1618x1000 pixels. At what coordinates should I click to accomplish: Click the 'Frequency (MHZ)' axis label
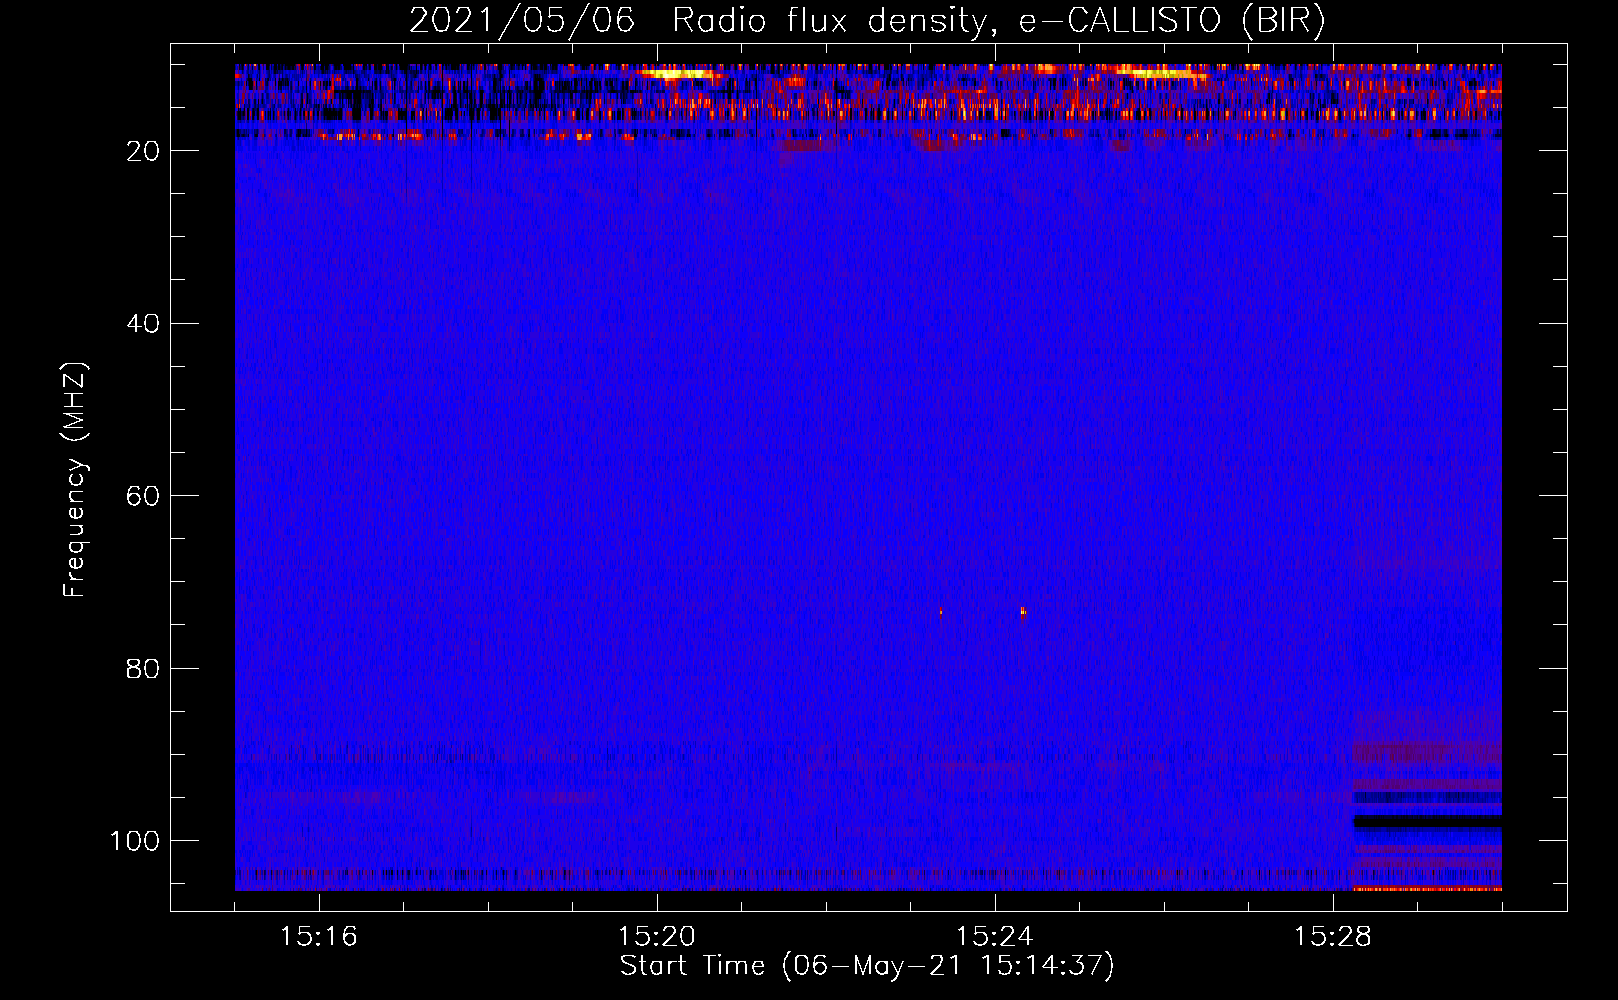(x=75, y=479)
